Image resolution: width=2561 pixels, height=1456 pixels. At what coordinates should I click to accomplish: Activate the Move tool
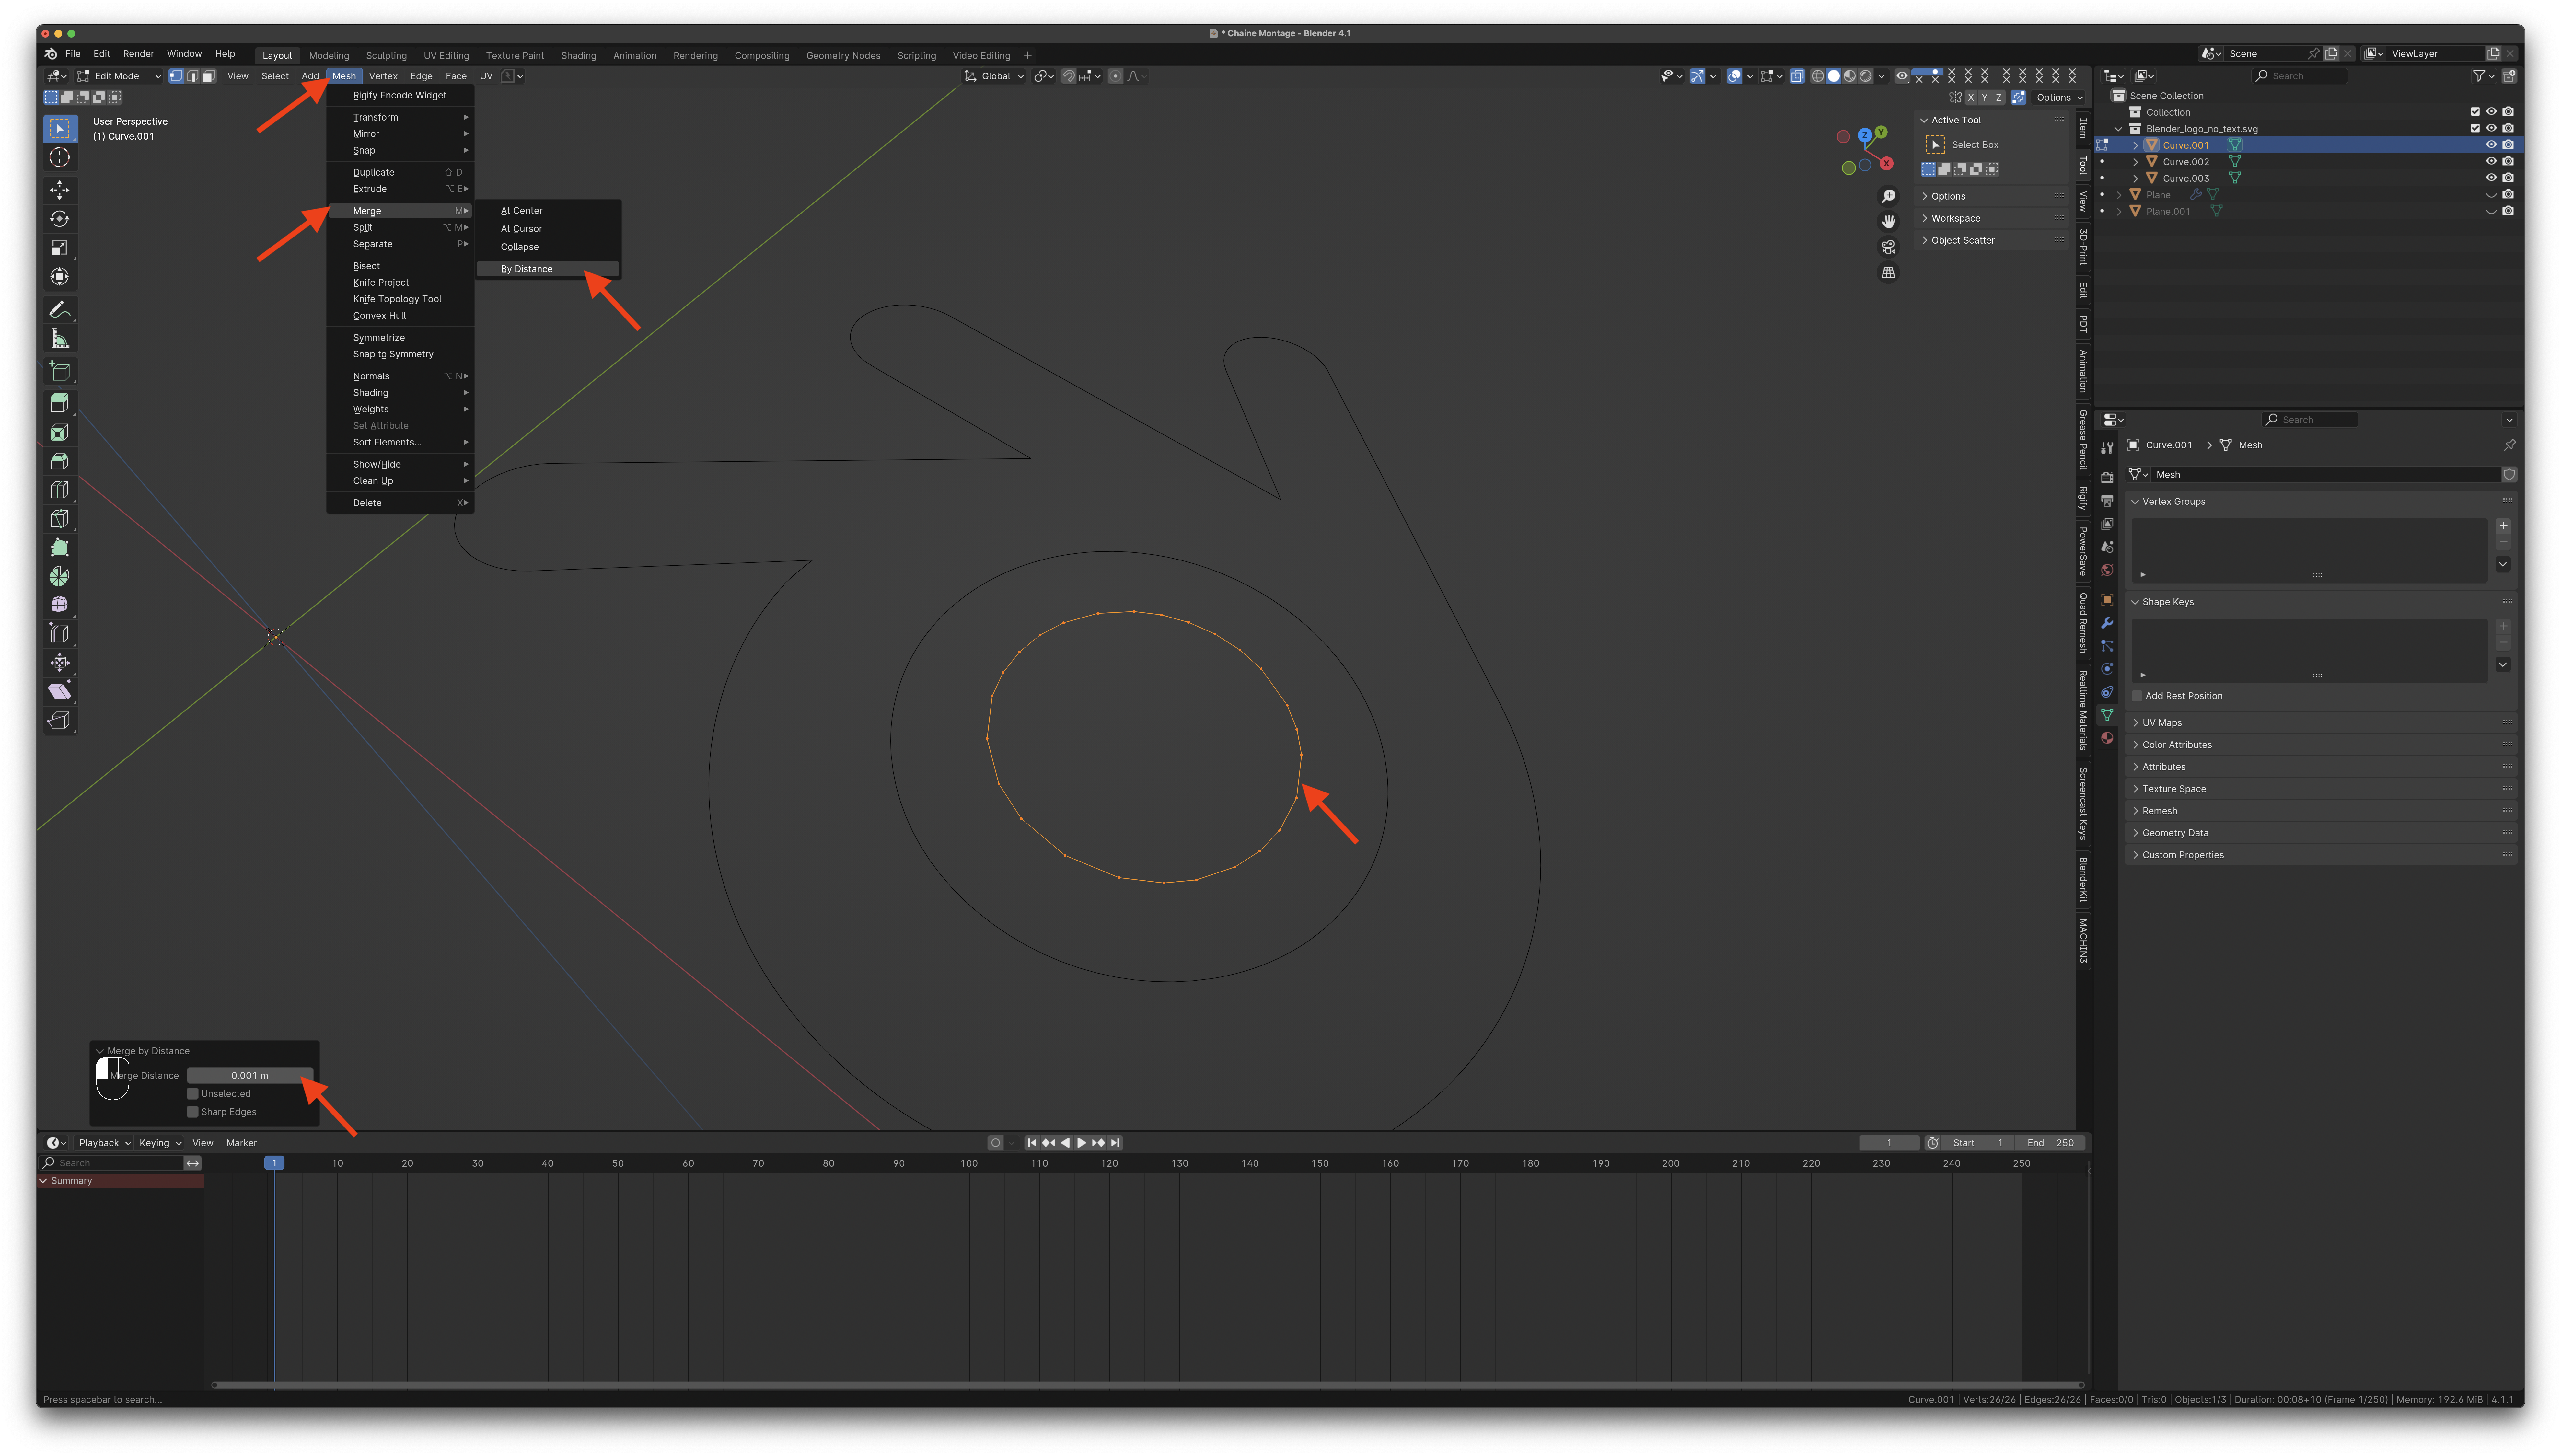(x=60, y=190)
